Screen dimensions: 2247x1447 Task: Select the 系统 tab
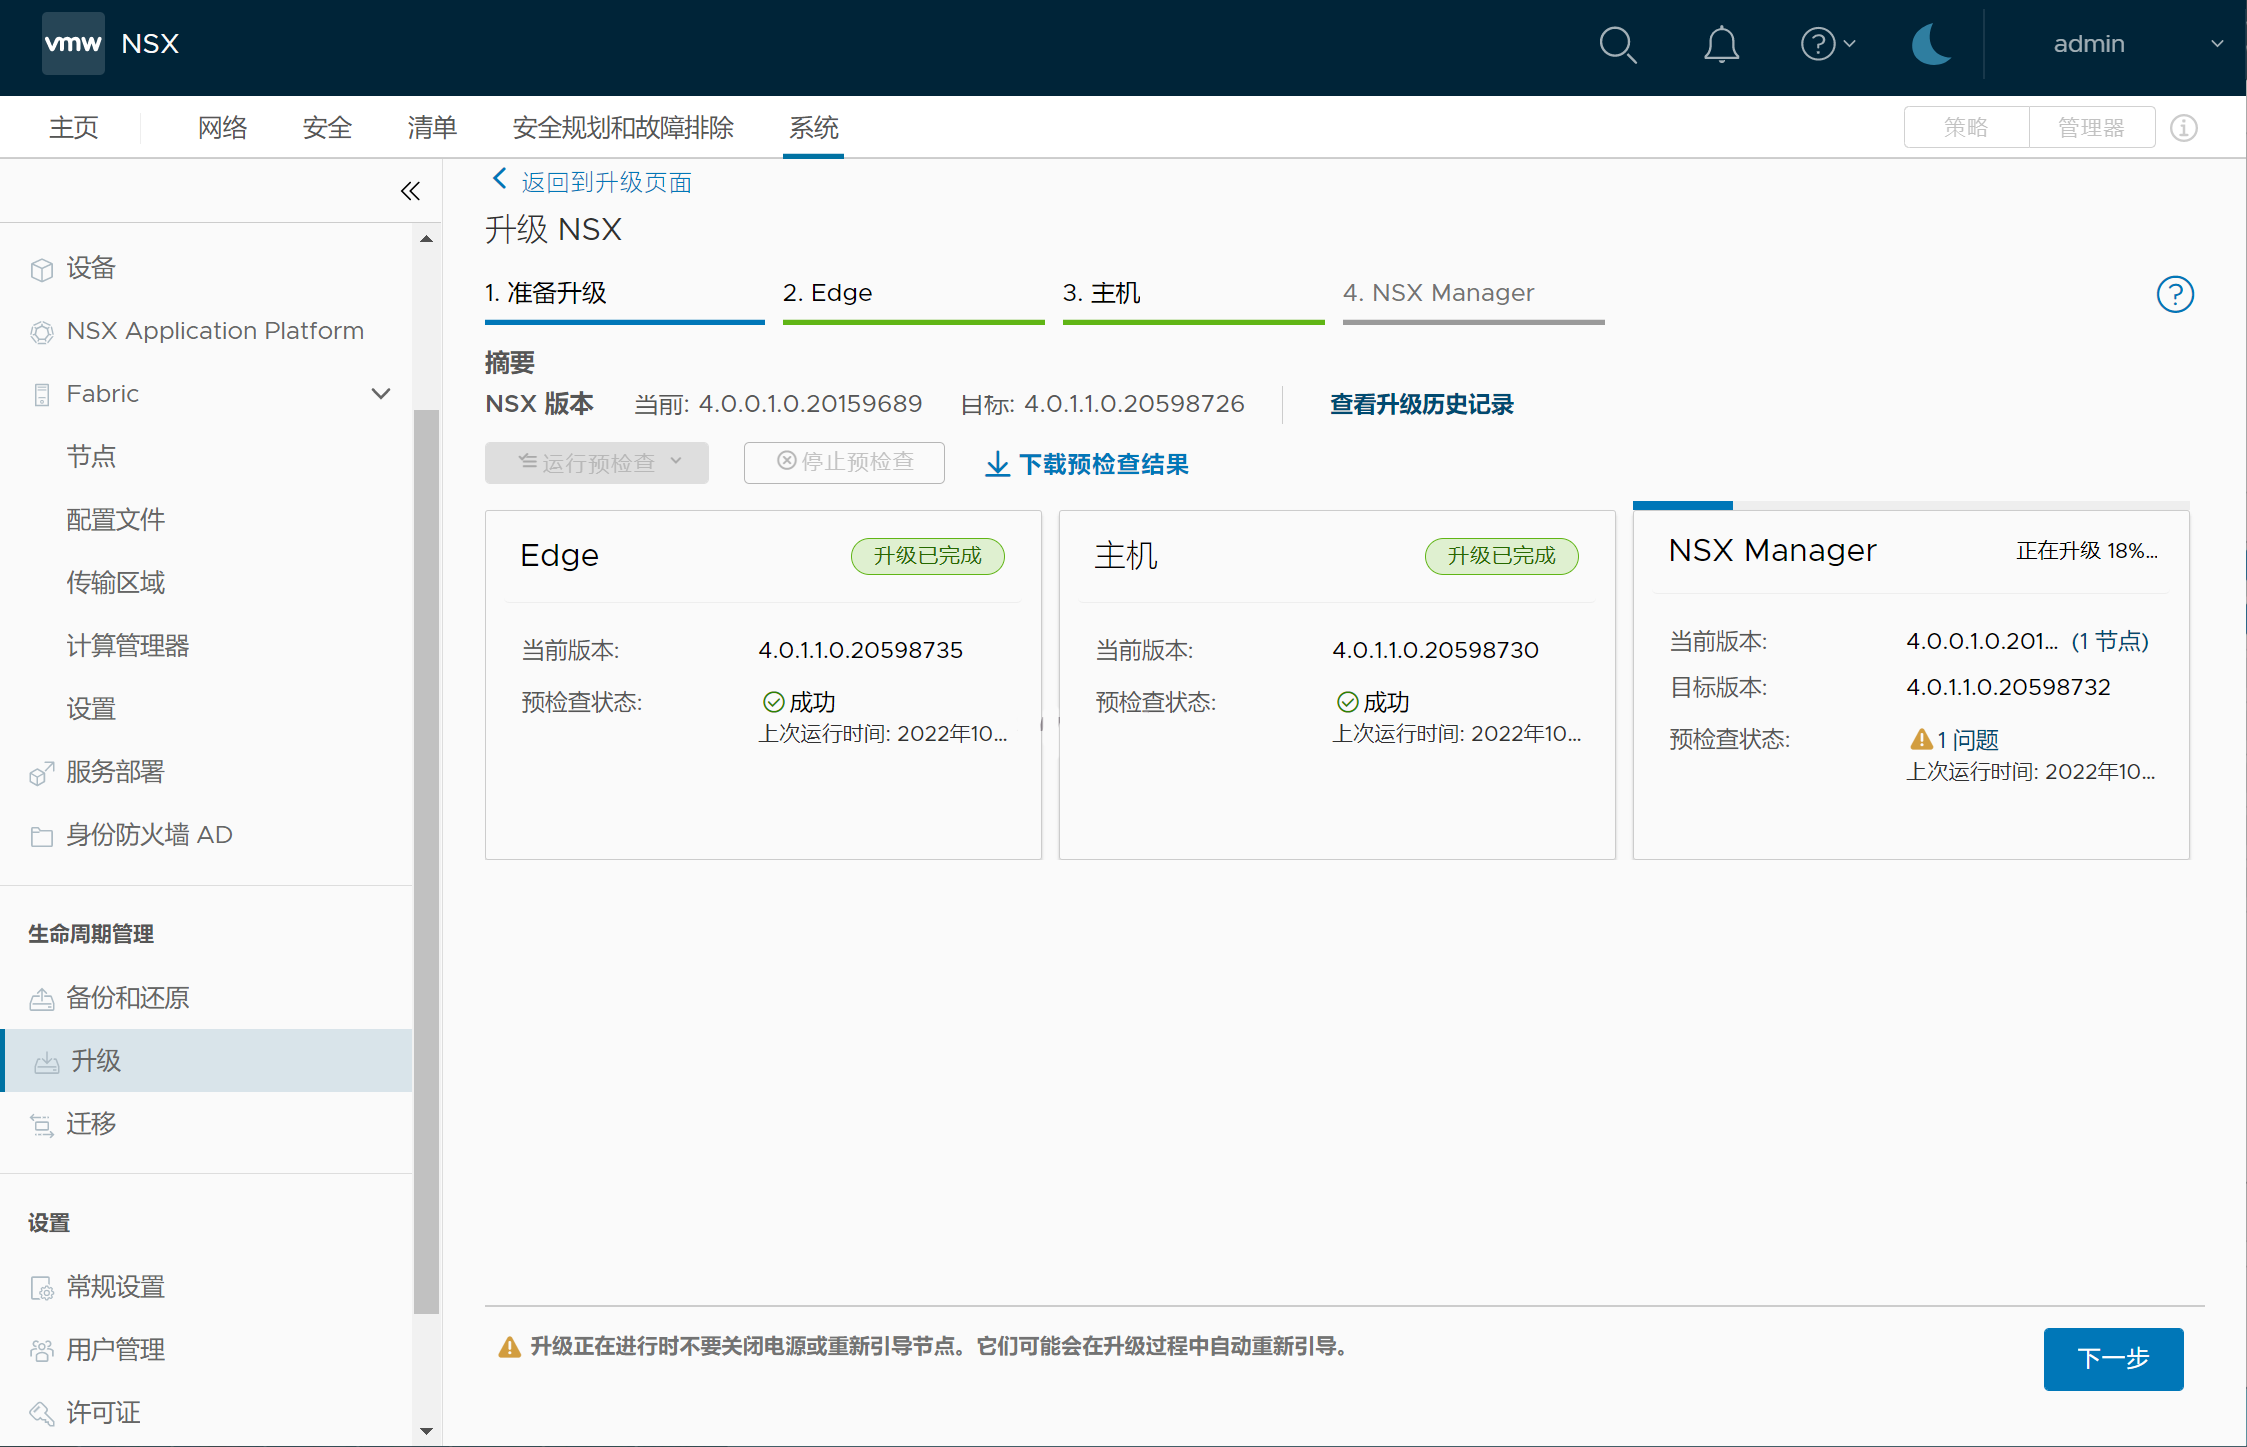(x=814, y=128)
